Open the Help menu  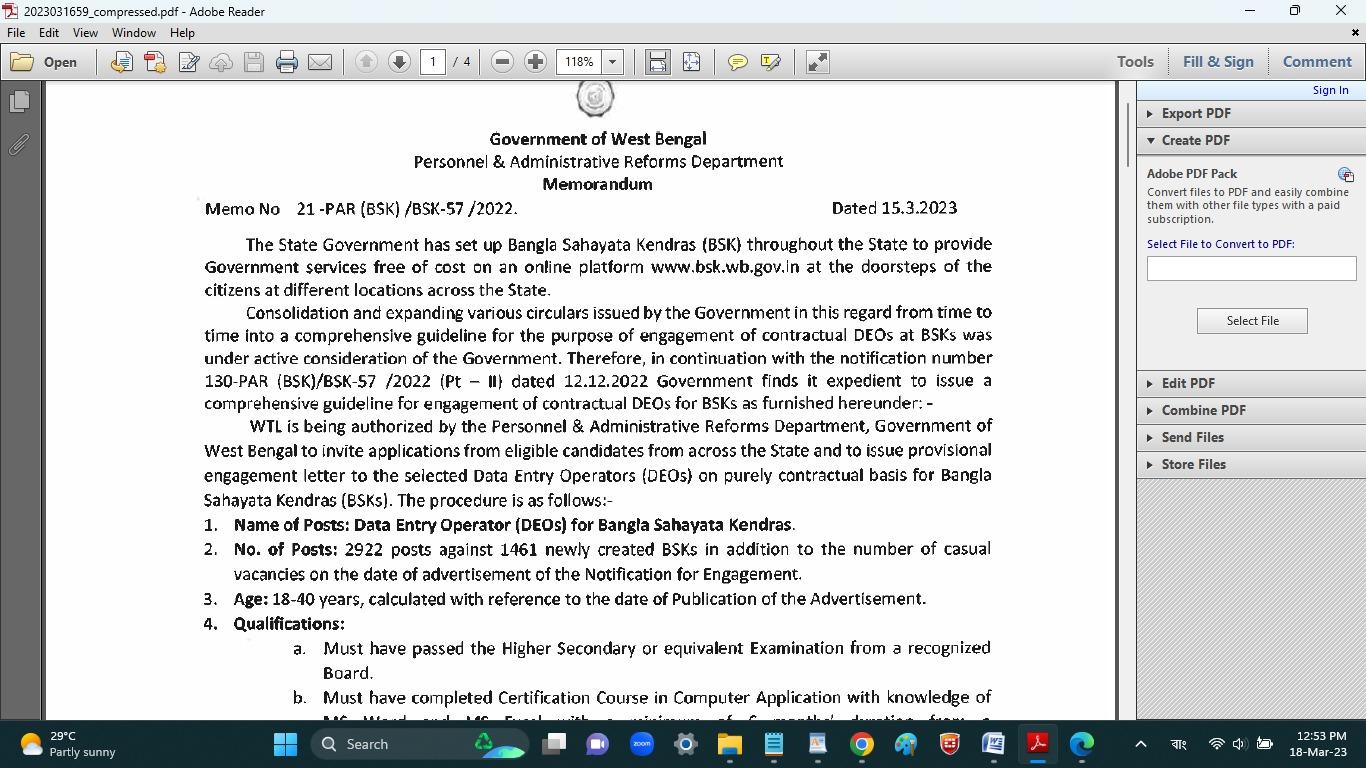[x=182, y=33]
